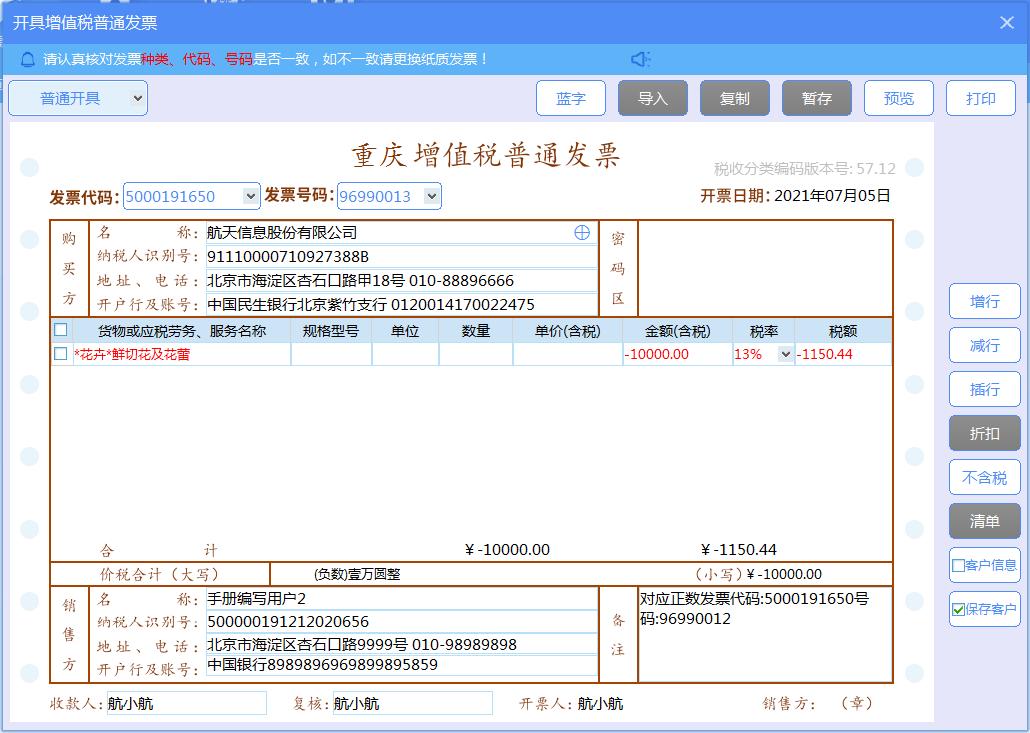
Task: Click the notification bell icon
Action: (x=26, y=59)
